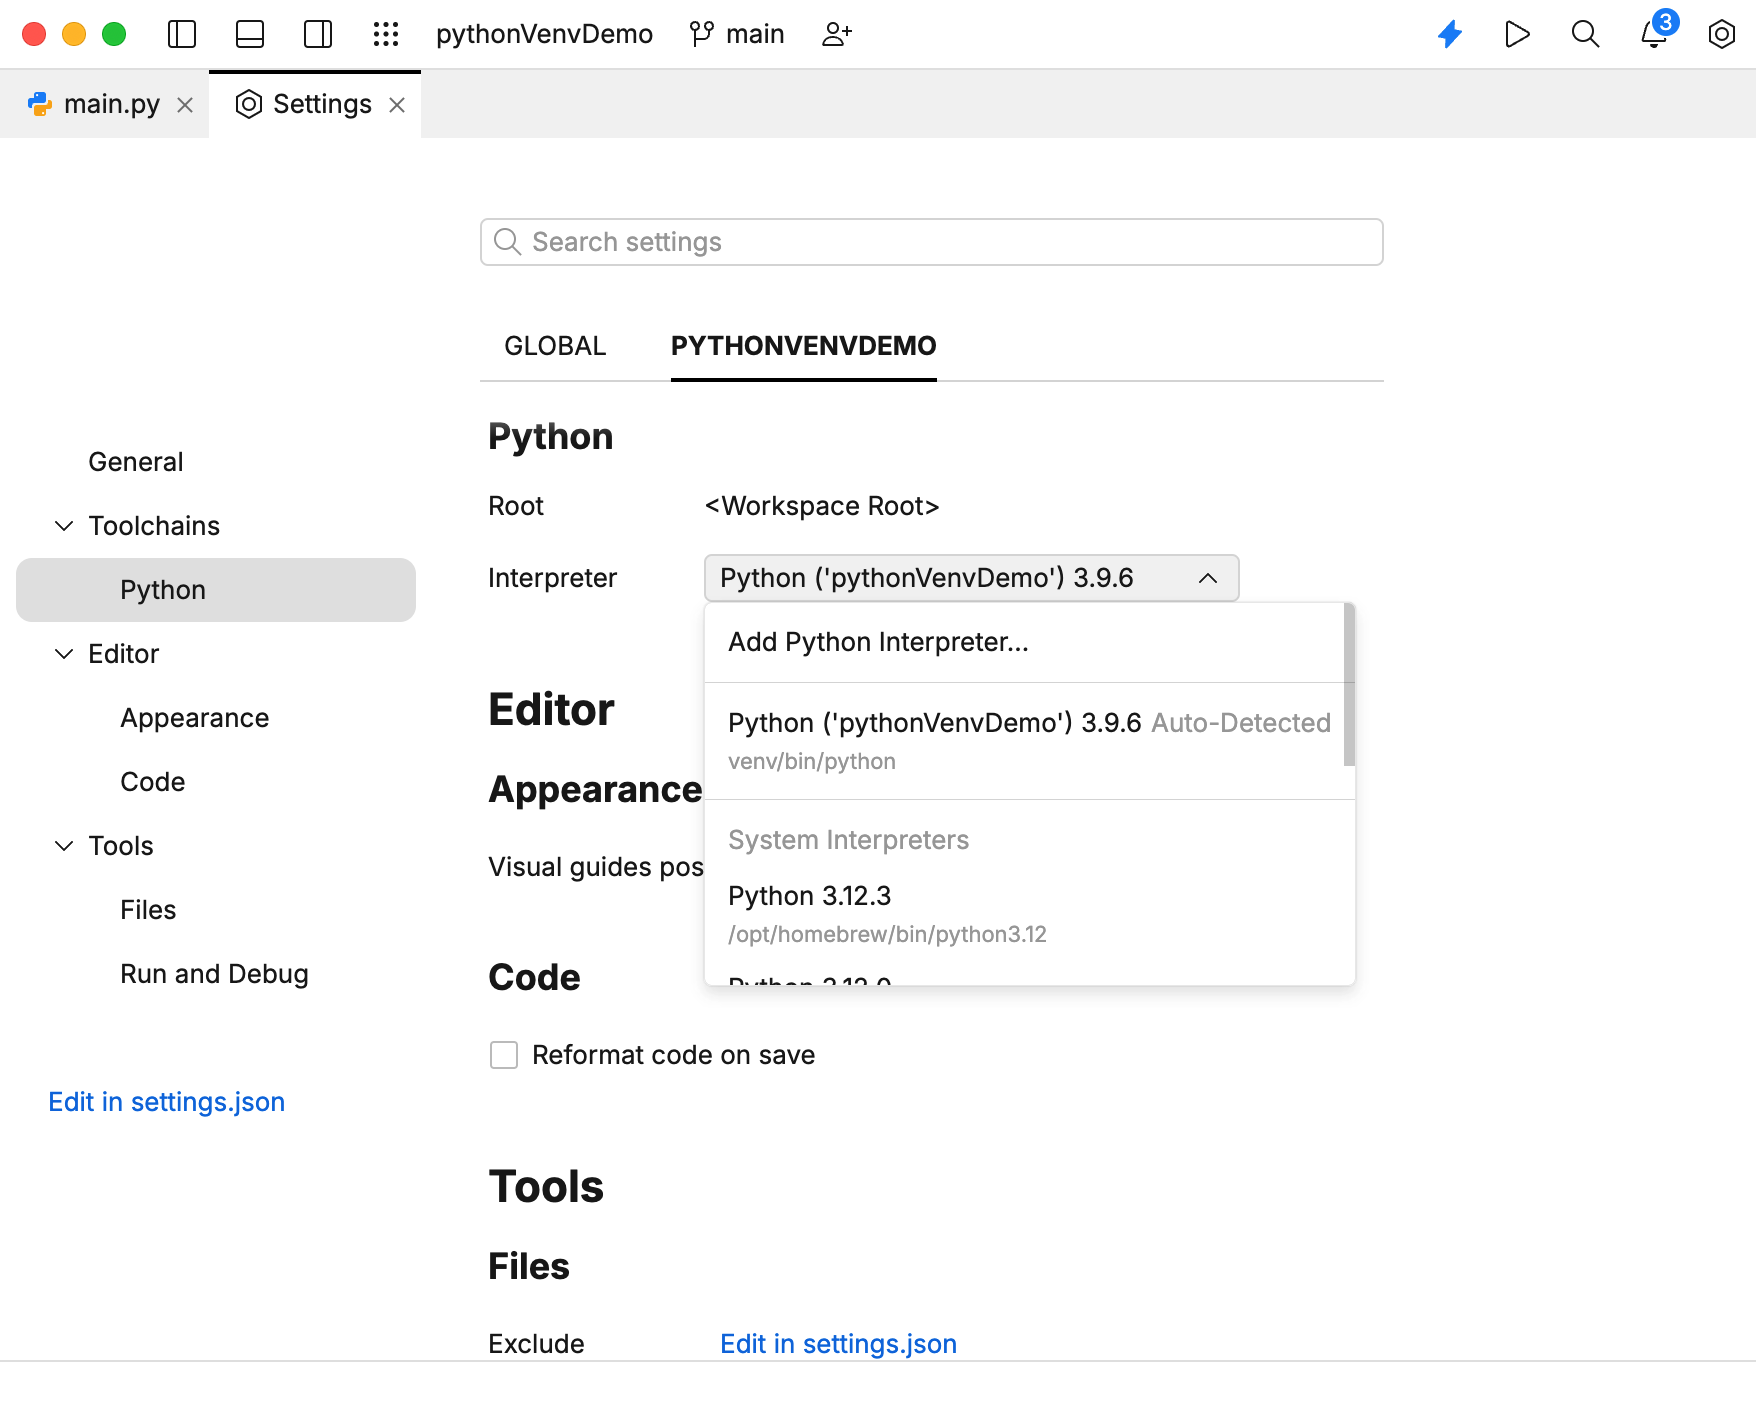Open the main.py editor tab

point(110,103)
